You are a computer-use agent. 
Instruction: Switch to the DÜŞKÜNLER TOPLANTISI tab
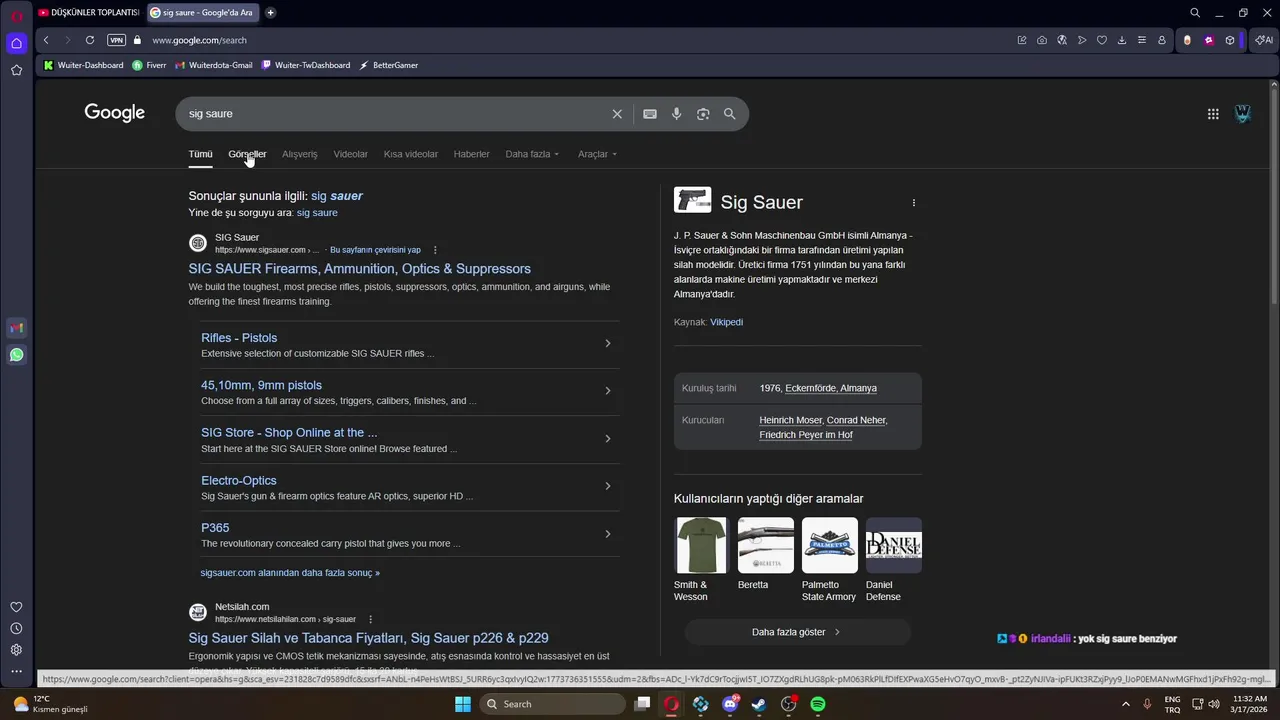88,13
